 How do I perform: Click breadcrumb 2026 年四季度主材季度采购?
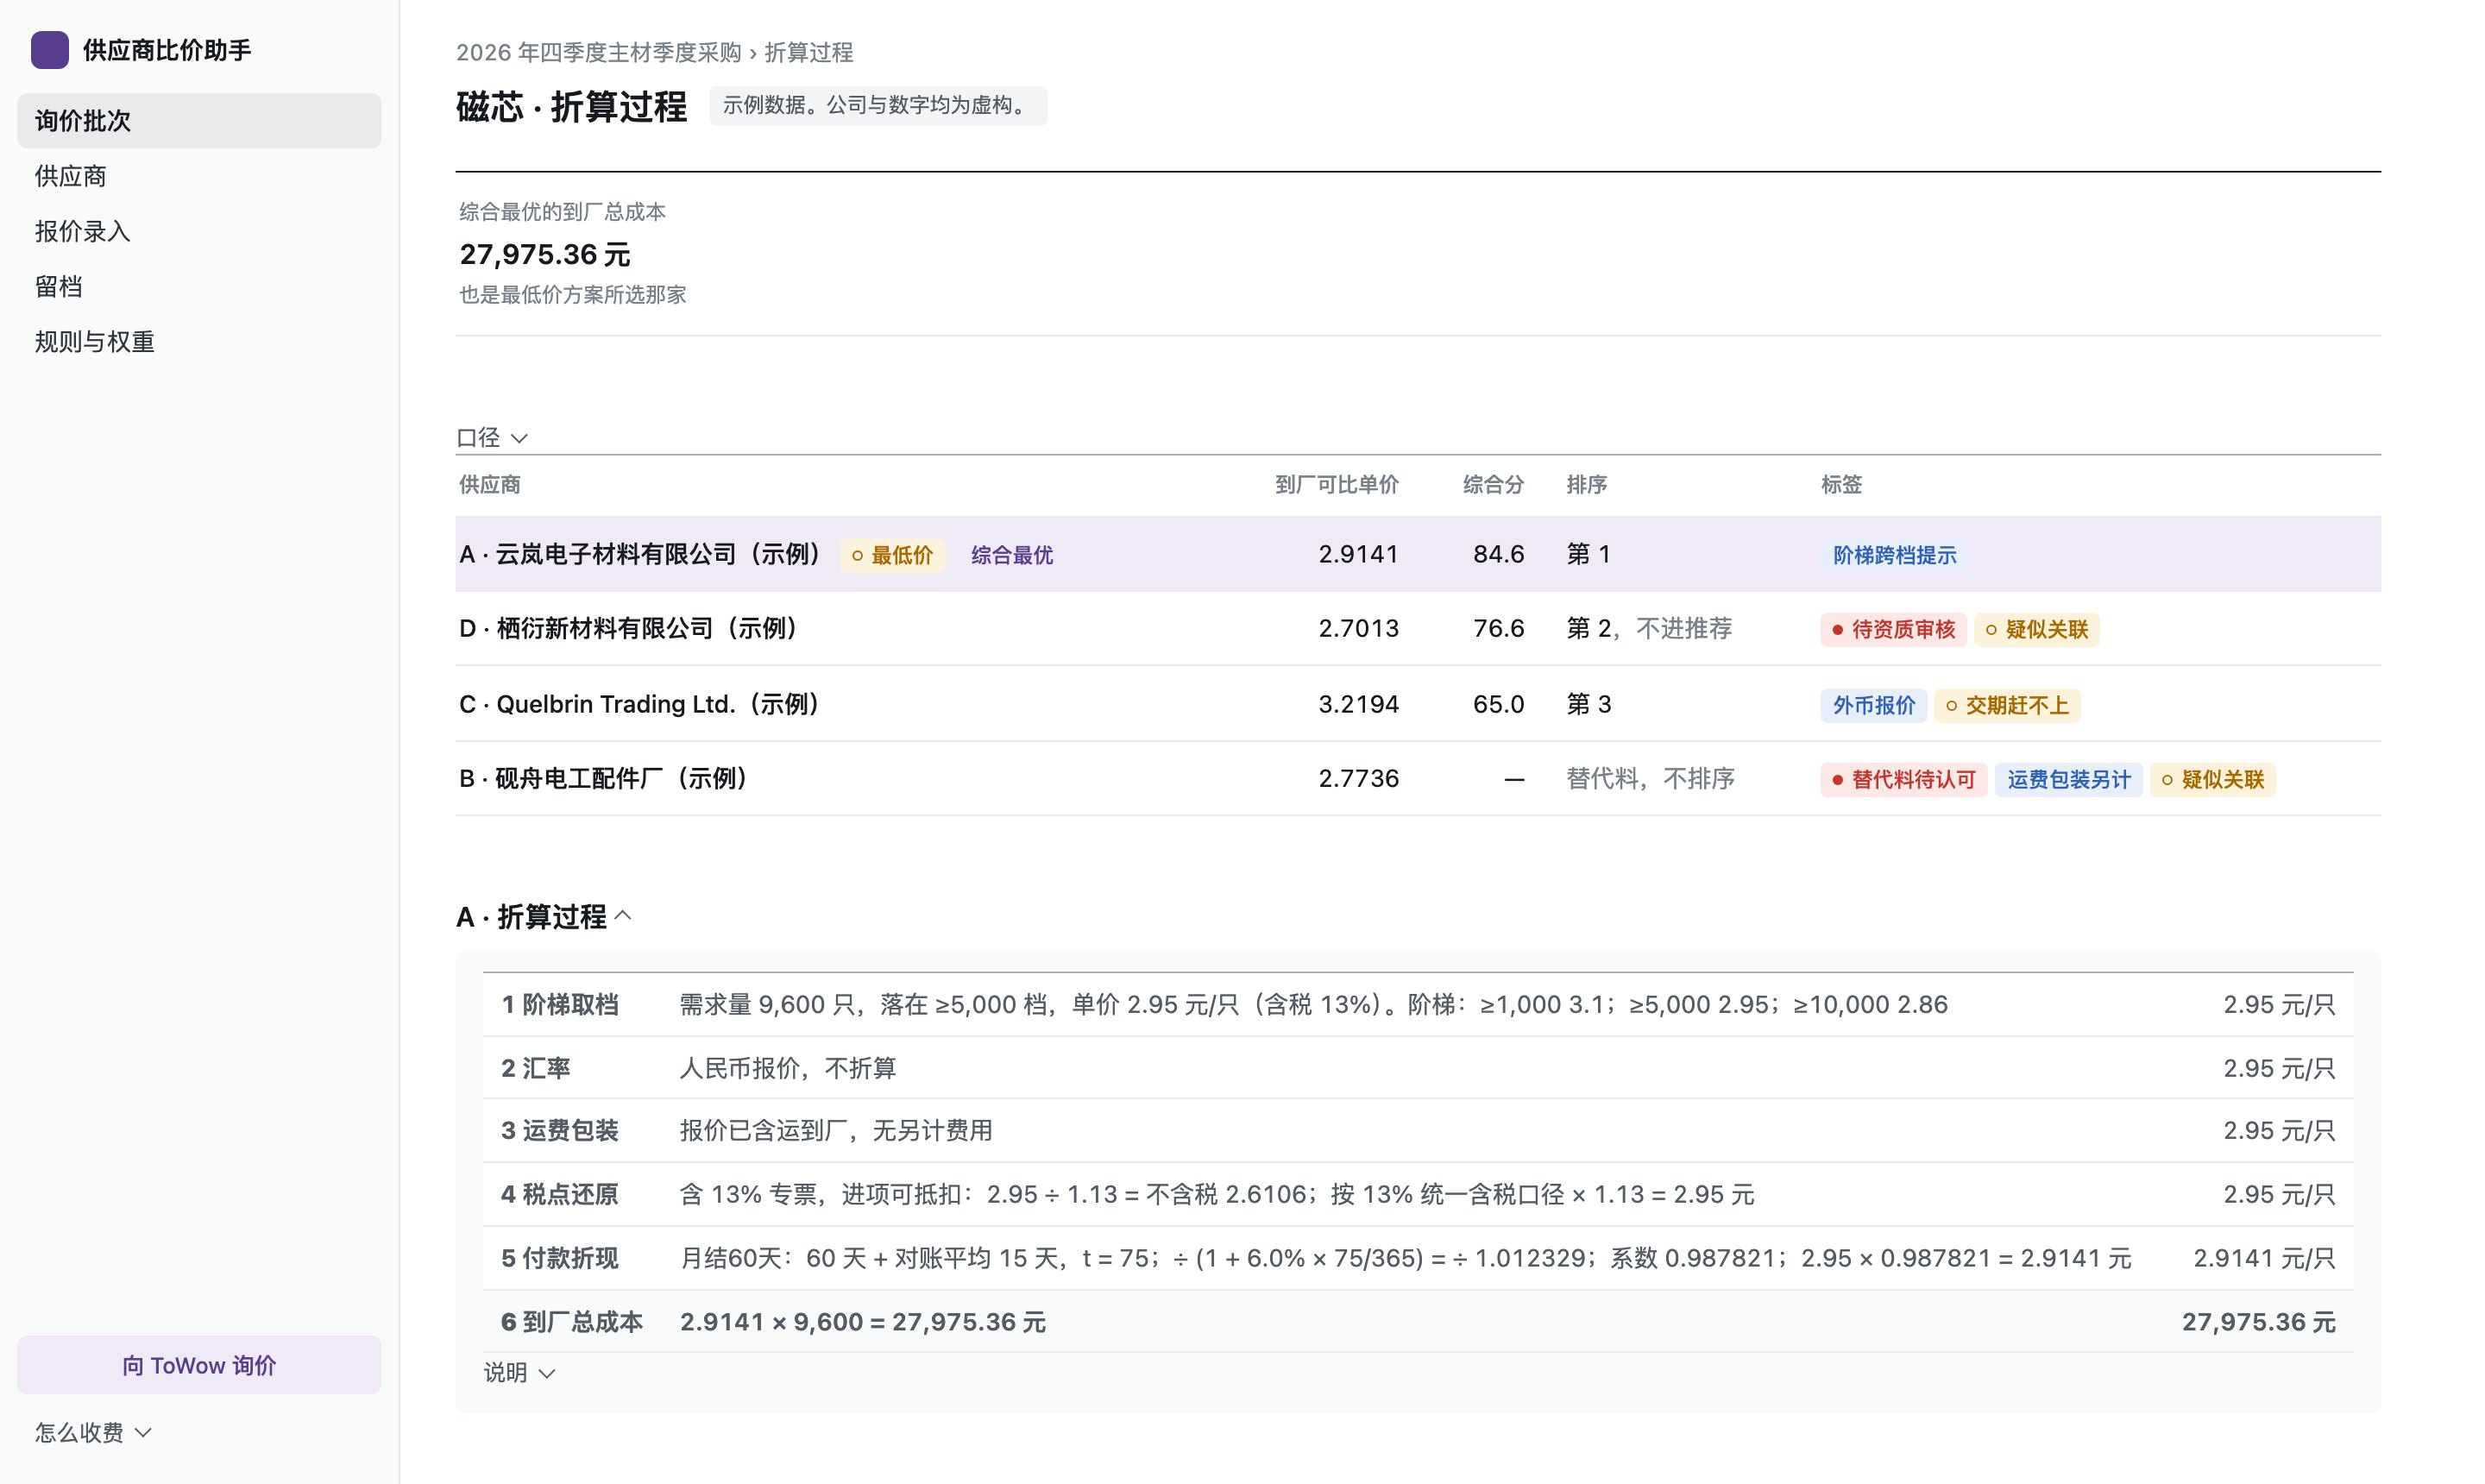pyautogui.click(x=598, y=52)
